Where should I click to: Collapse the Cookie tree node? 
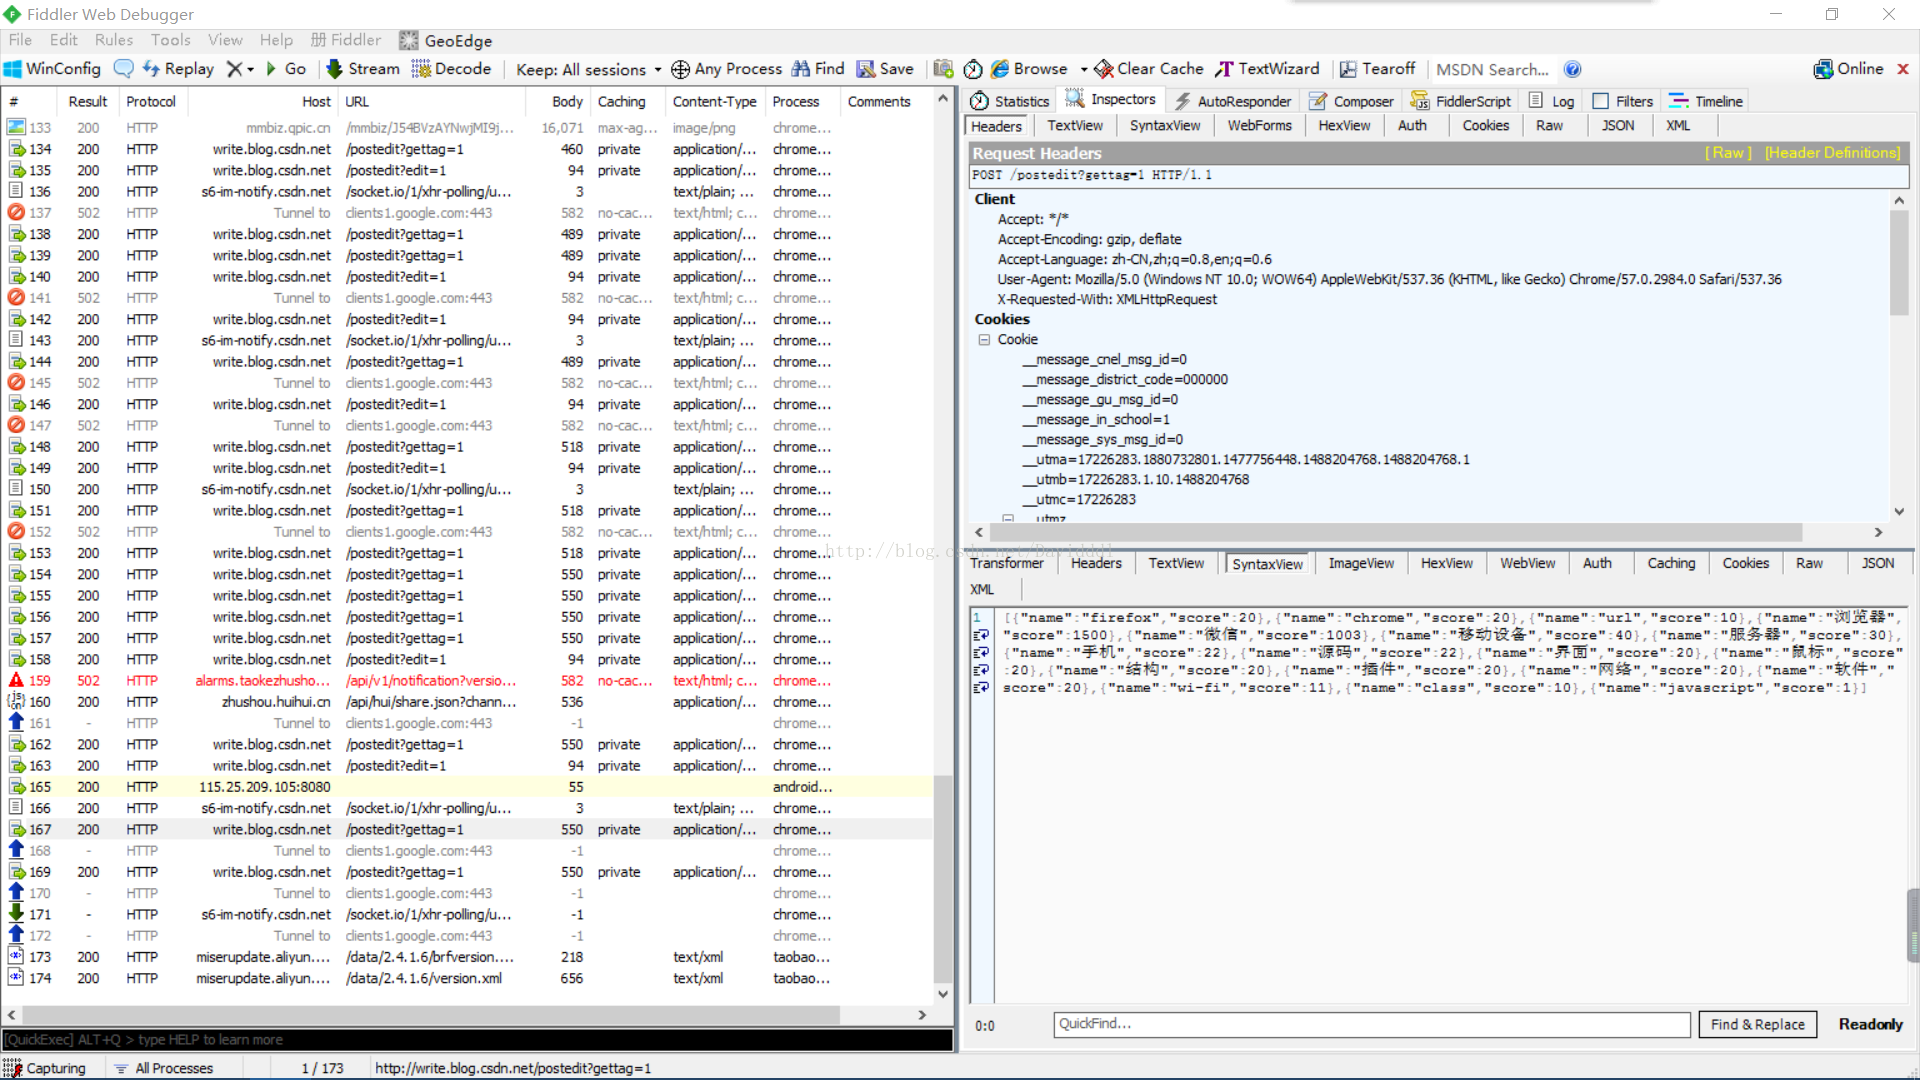(984, 339)
